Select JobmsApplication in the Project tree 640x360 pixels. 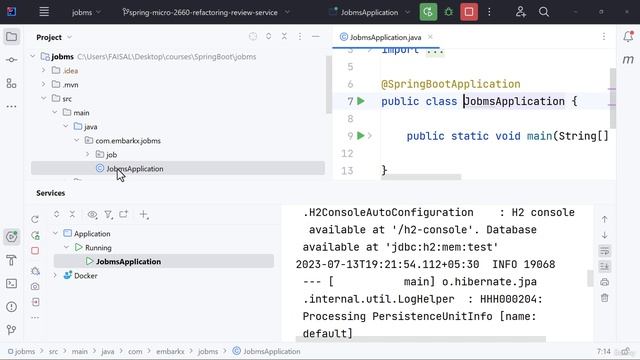(x=178, y=169)
